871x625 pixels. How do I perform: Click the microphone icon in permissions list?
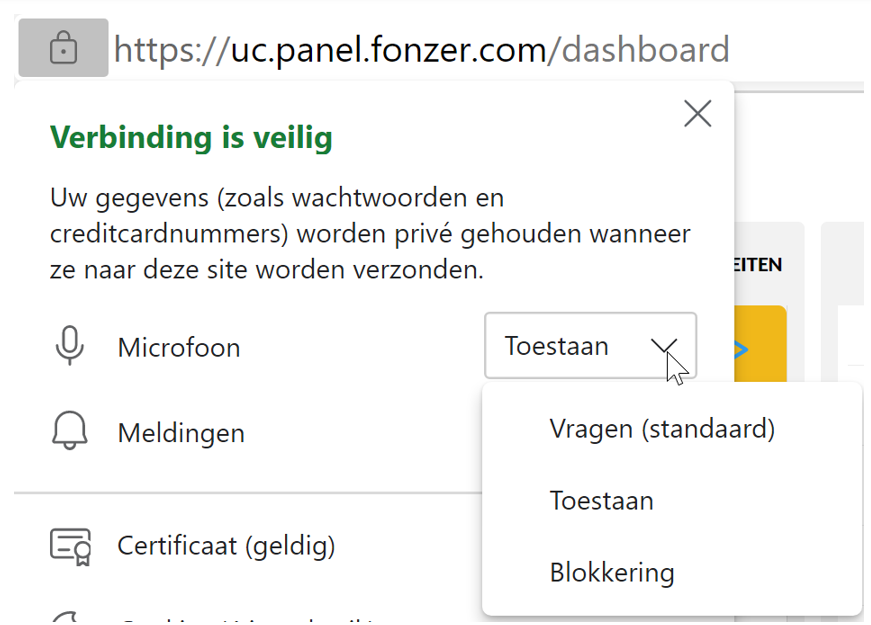click(x=70, y=346)
